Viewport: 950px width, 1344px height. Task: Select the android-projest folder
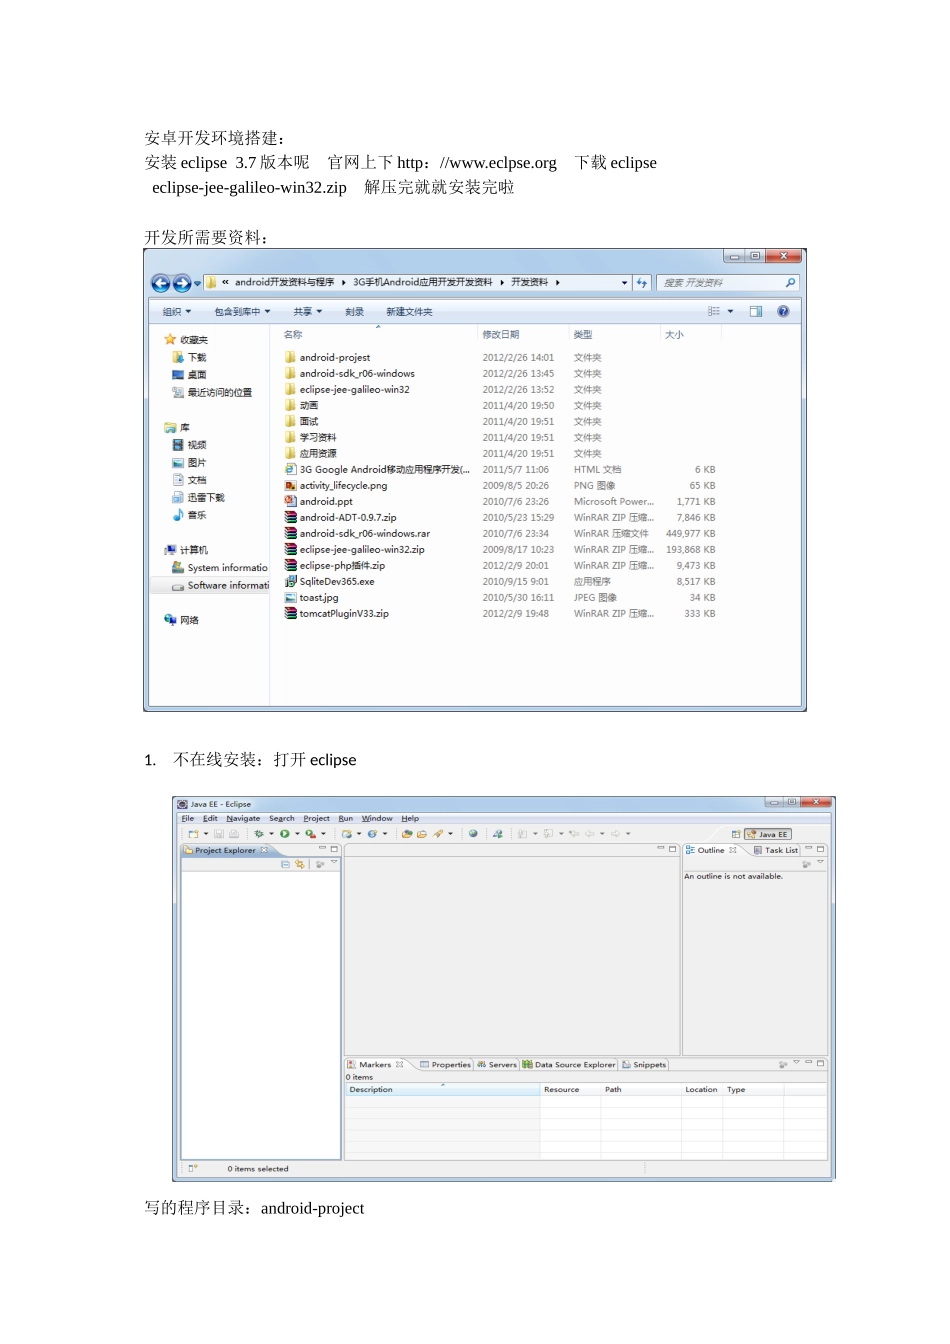(x=327, y=358)
